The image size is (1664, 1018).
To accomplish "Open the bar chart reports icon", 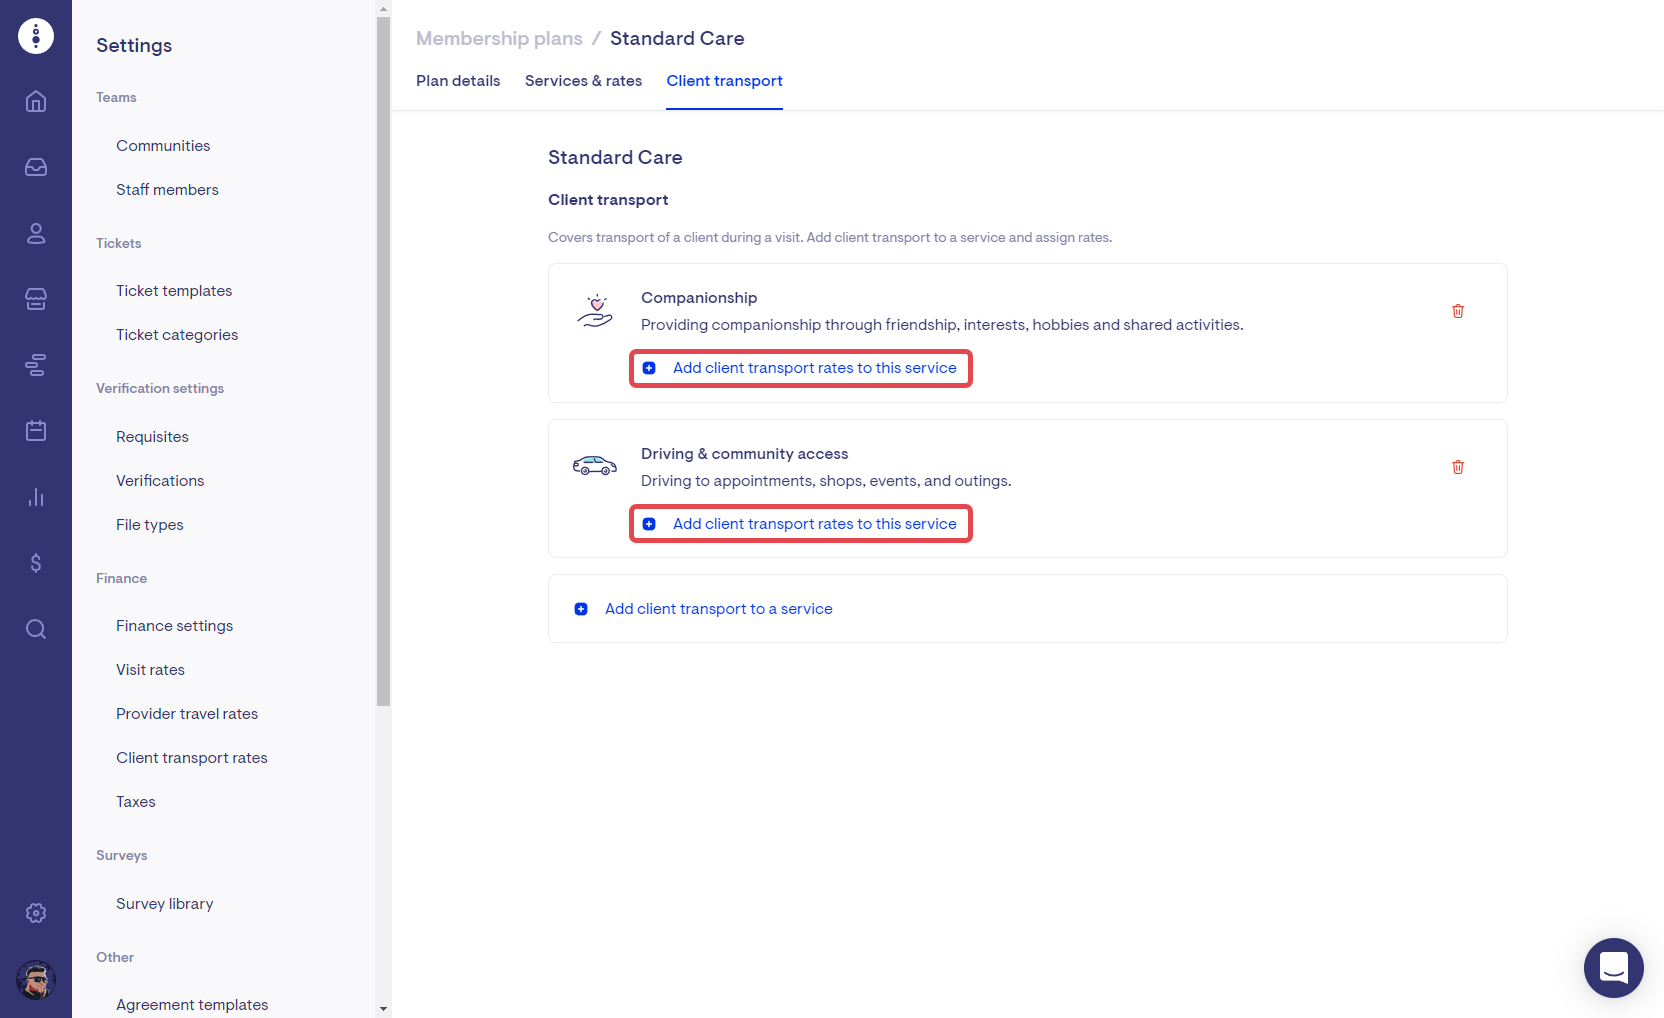I will click(36, 497).
